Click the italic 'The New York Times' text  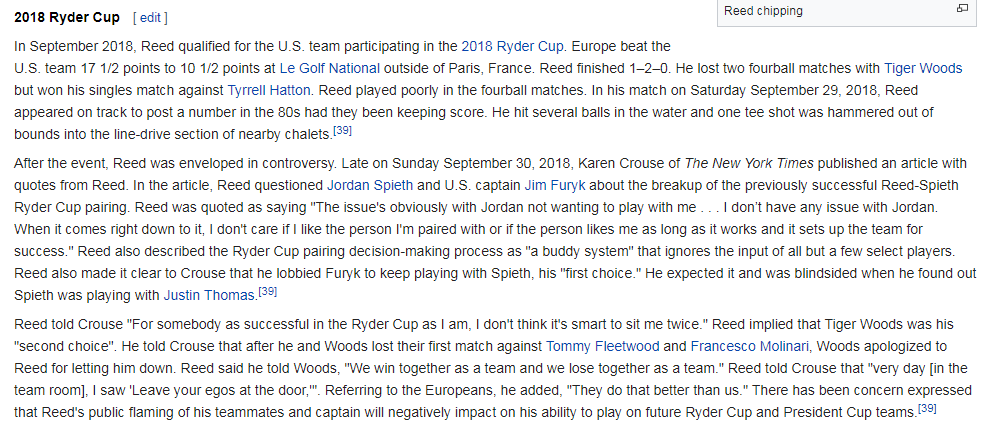coord(749,163)
